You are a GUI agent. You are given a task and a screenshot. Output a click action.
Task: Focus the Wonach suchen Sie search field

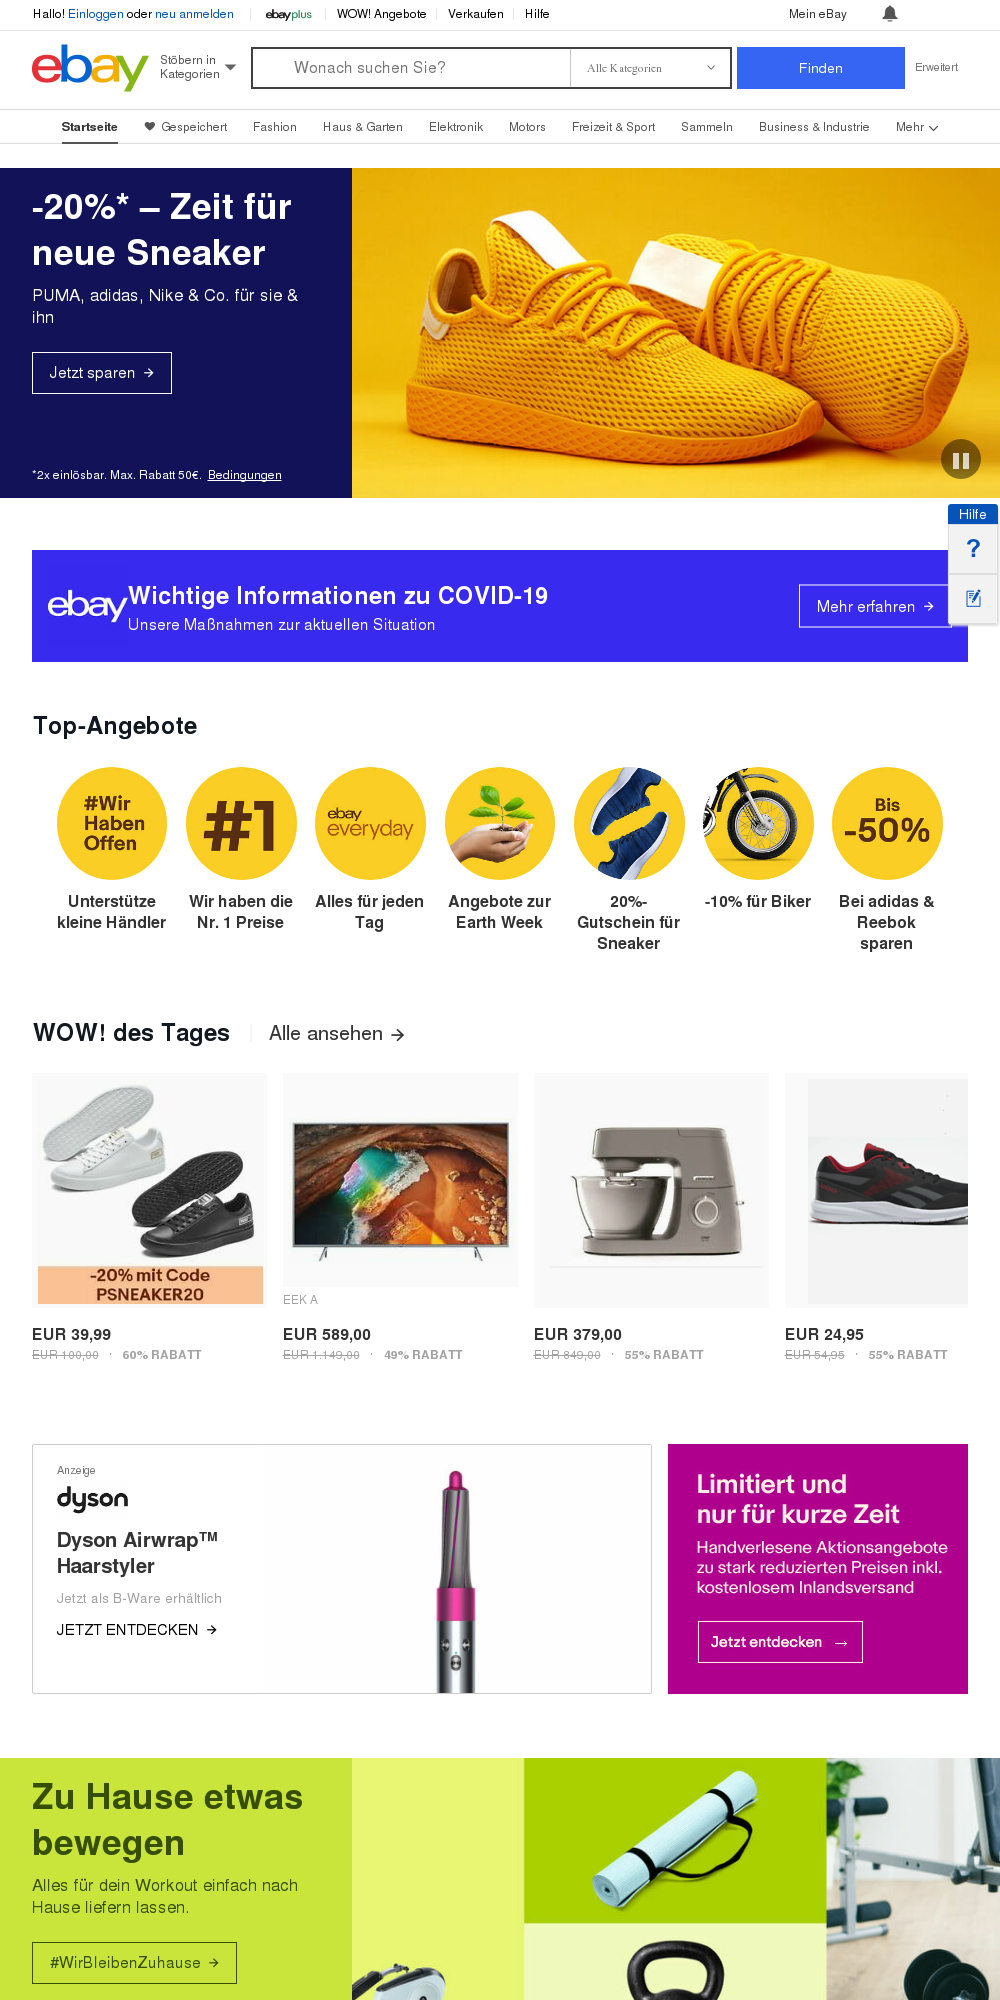tap(411, 68)
